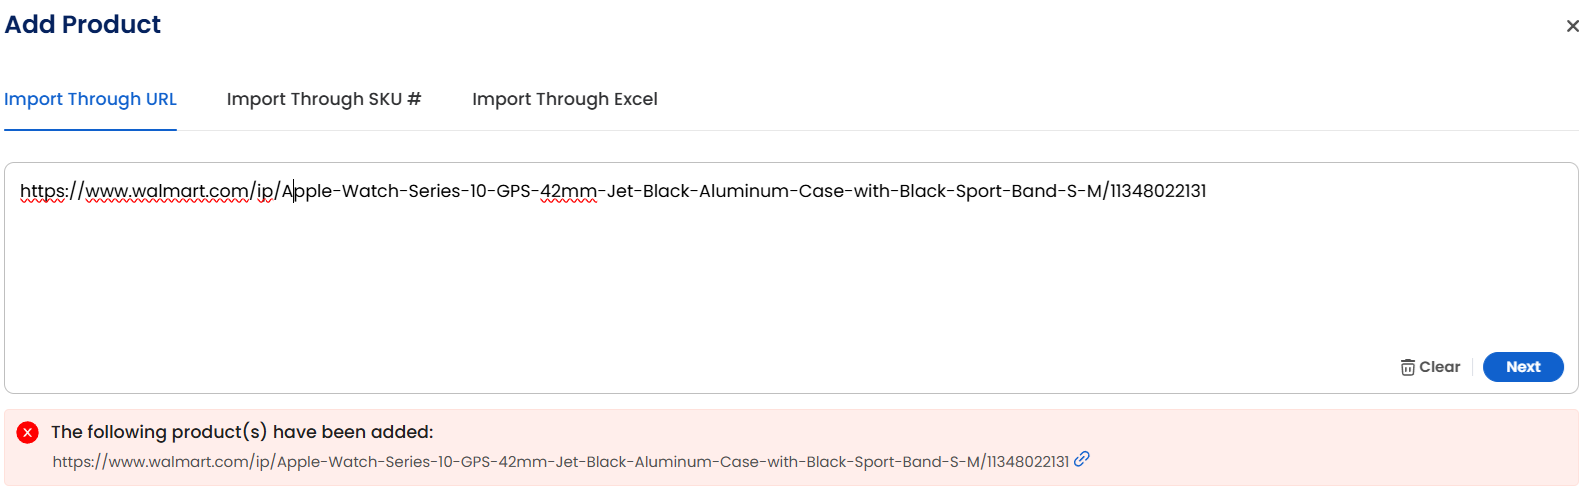Click the trash can icon beside Clear
Screen dimensions: 1579x497
pyautogui.click(x=1407, y=367)
